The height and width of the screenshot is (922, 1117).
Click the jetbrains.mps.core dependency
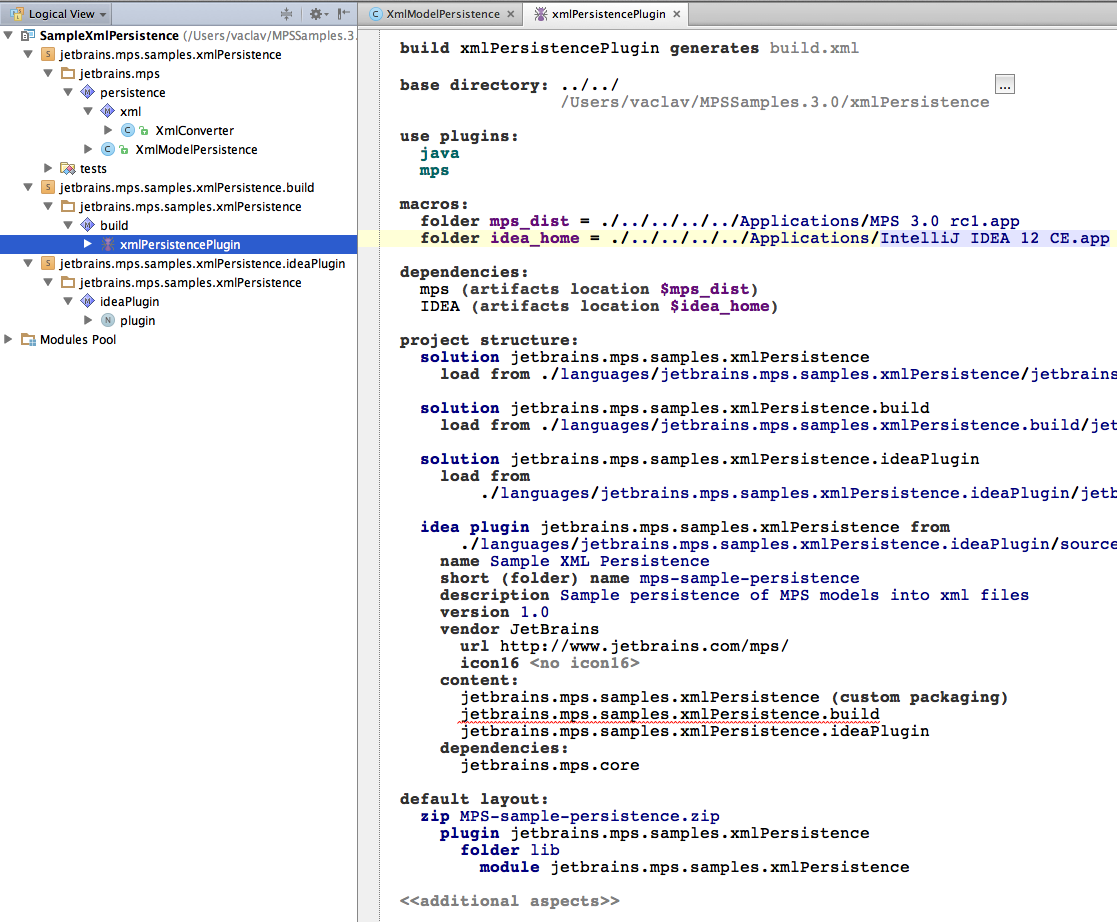549,765
